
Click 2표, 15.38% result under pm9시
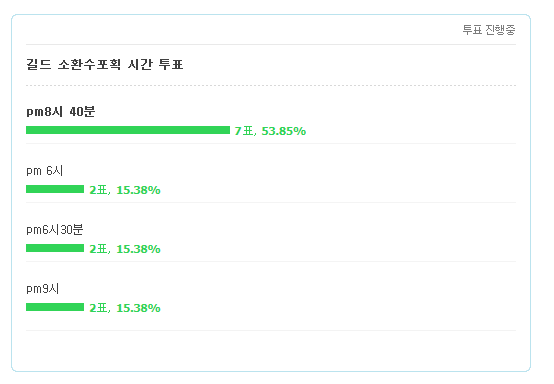coord(125,308)
